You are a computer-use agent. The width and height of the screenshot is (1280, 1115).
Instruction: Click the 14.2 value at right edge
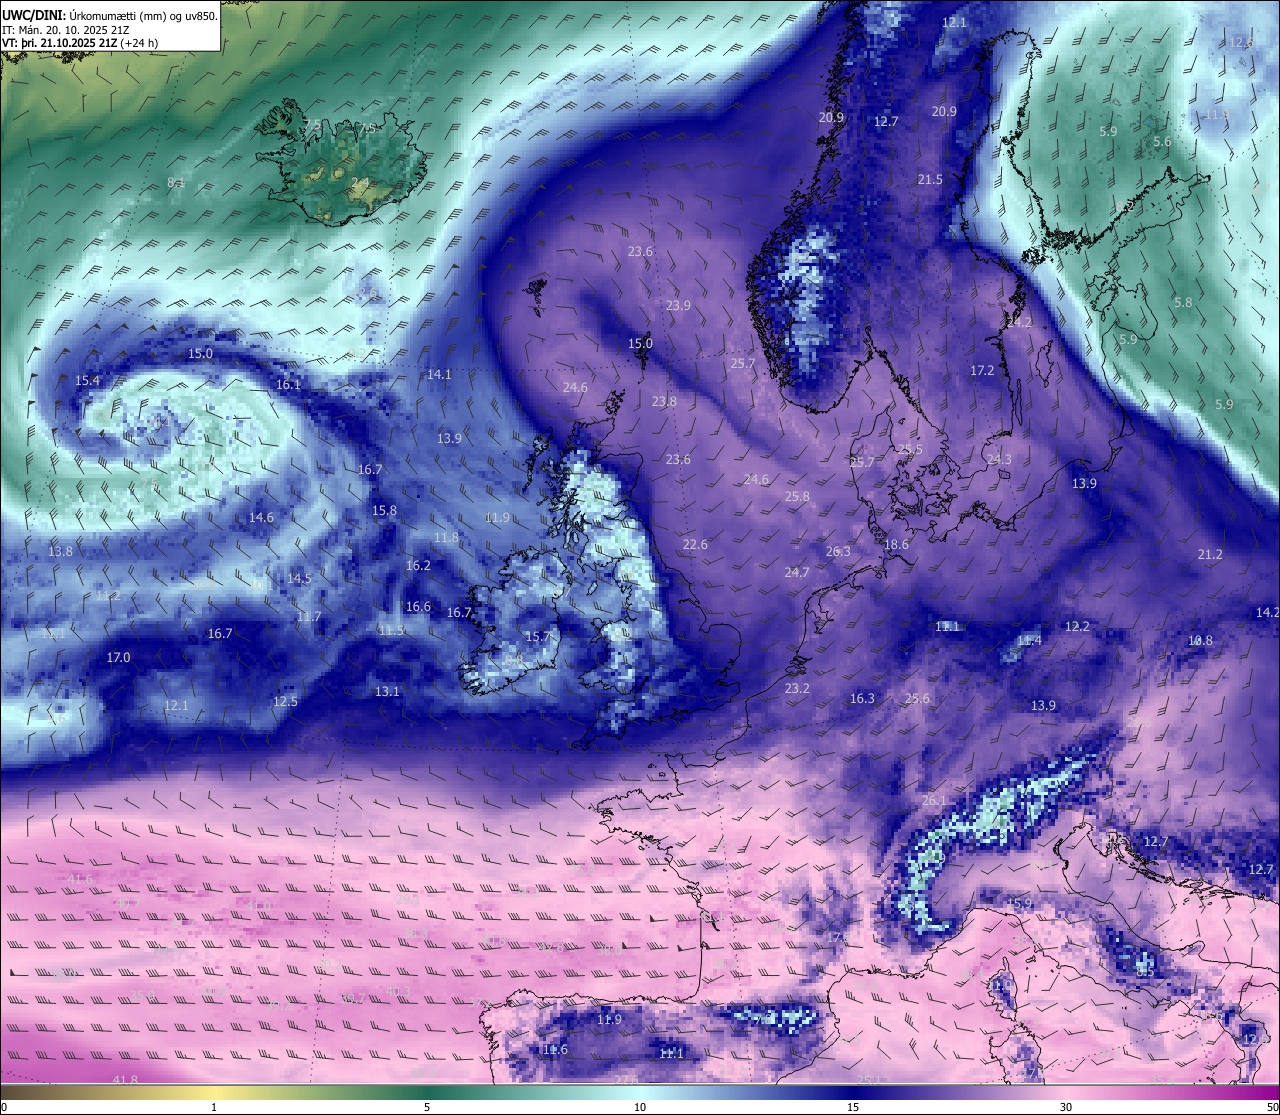tap(1267, 612)
